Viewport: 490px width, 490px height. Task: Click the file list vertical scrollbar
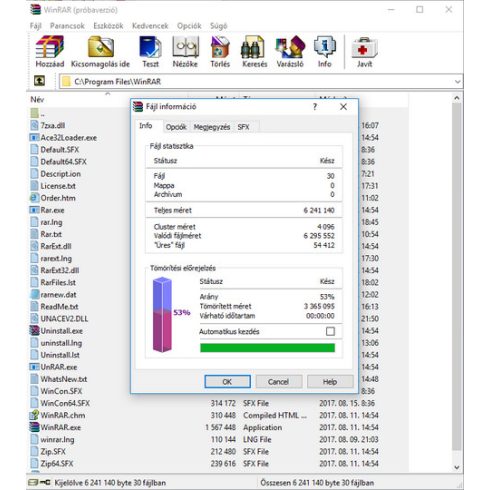click(457, 276)
